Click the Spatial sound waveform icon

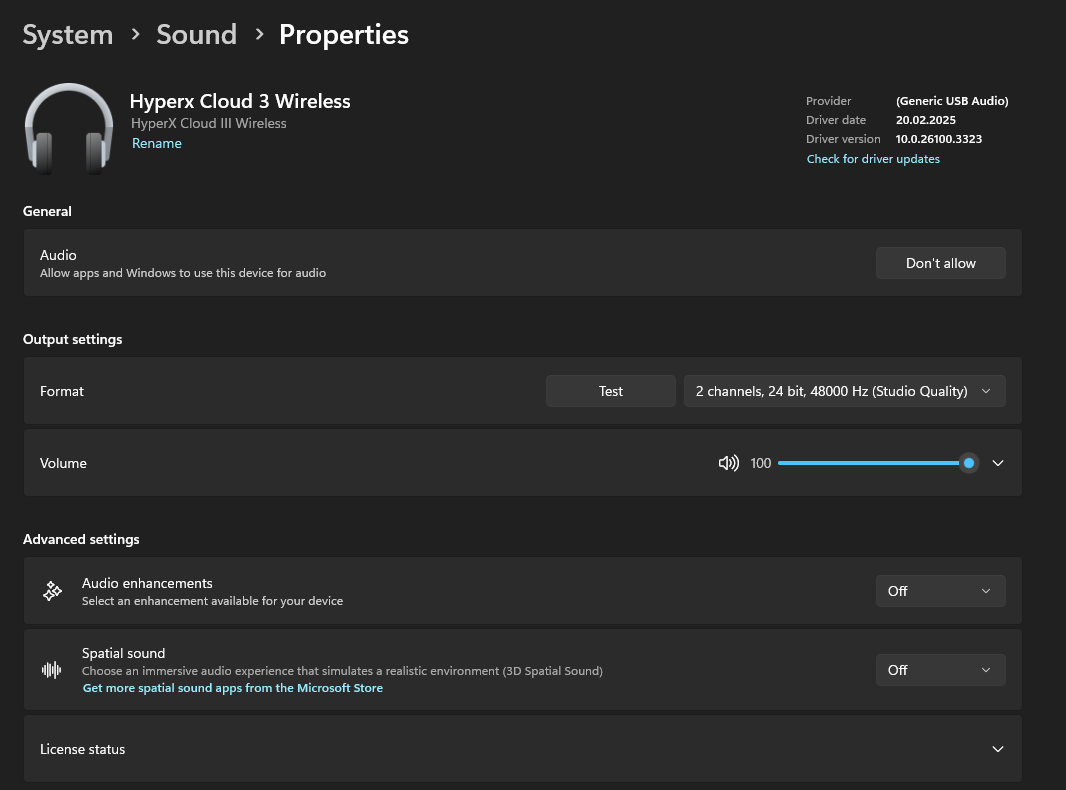click(51, 670)
